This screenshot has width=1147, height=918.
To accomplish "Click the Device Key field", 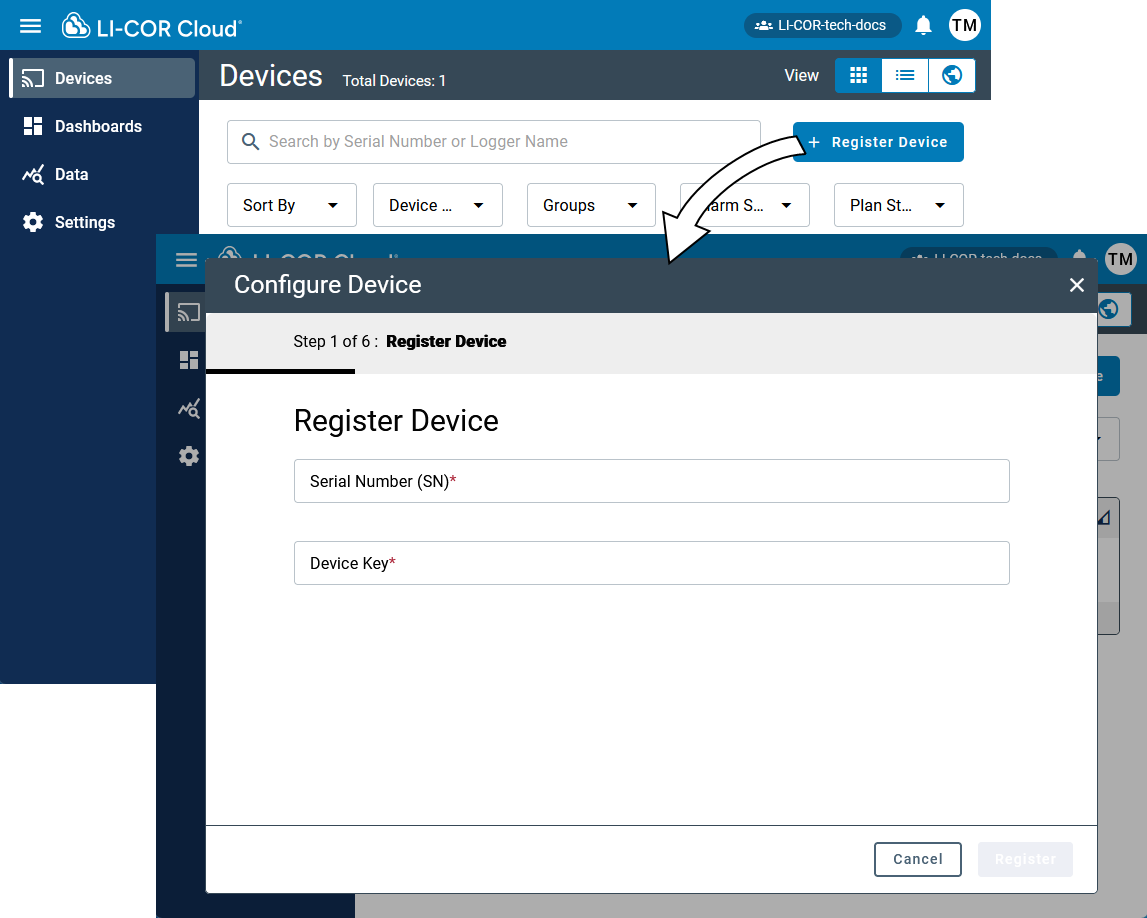I will point(651,563).
